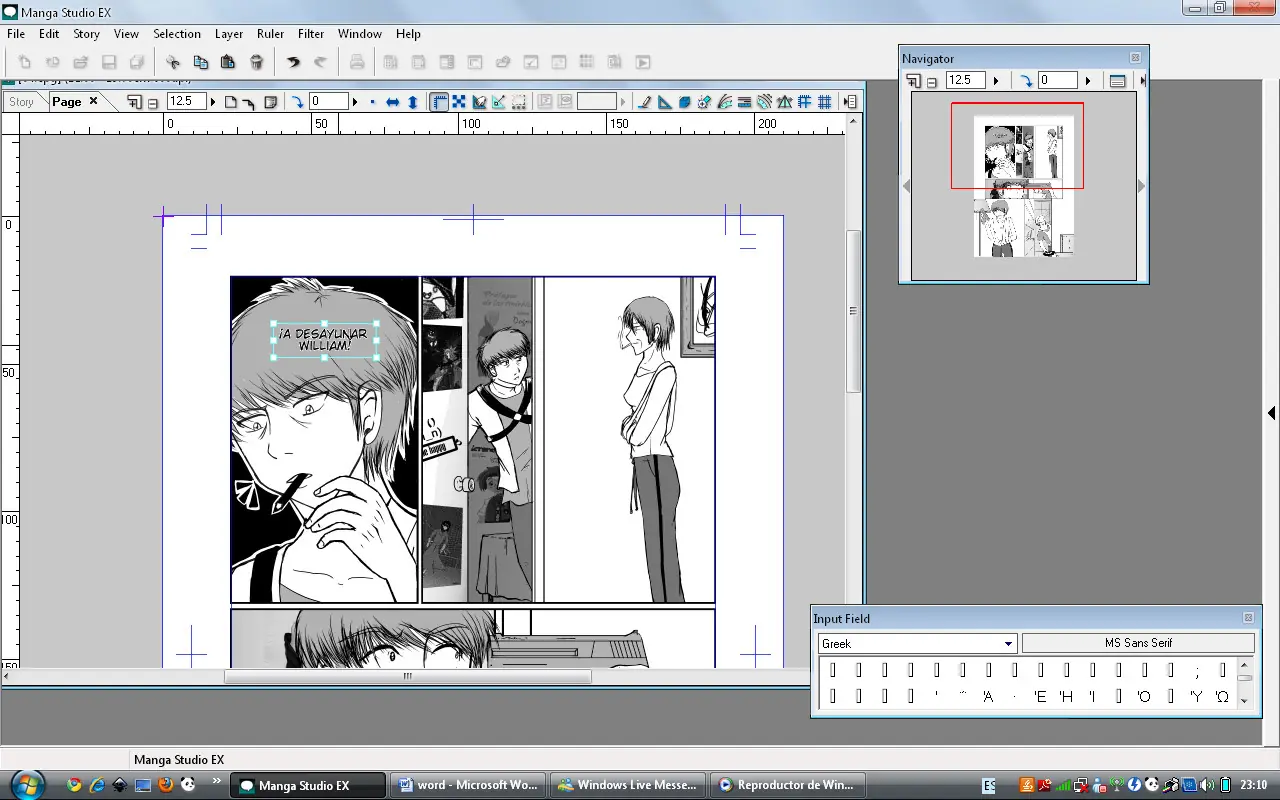Click the Flip vertically double-arrow icon

coord(413,102)
